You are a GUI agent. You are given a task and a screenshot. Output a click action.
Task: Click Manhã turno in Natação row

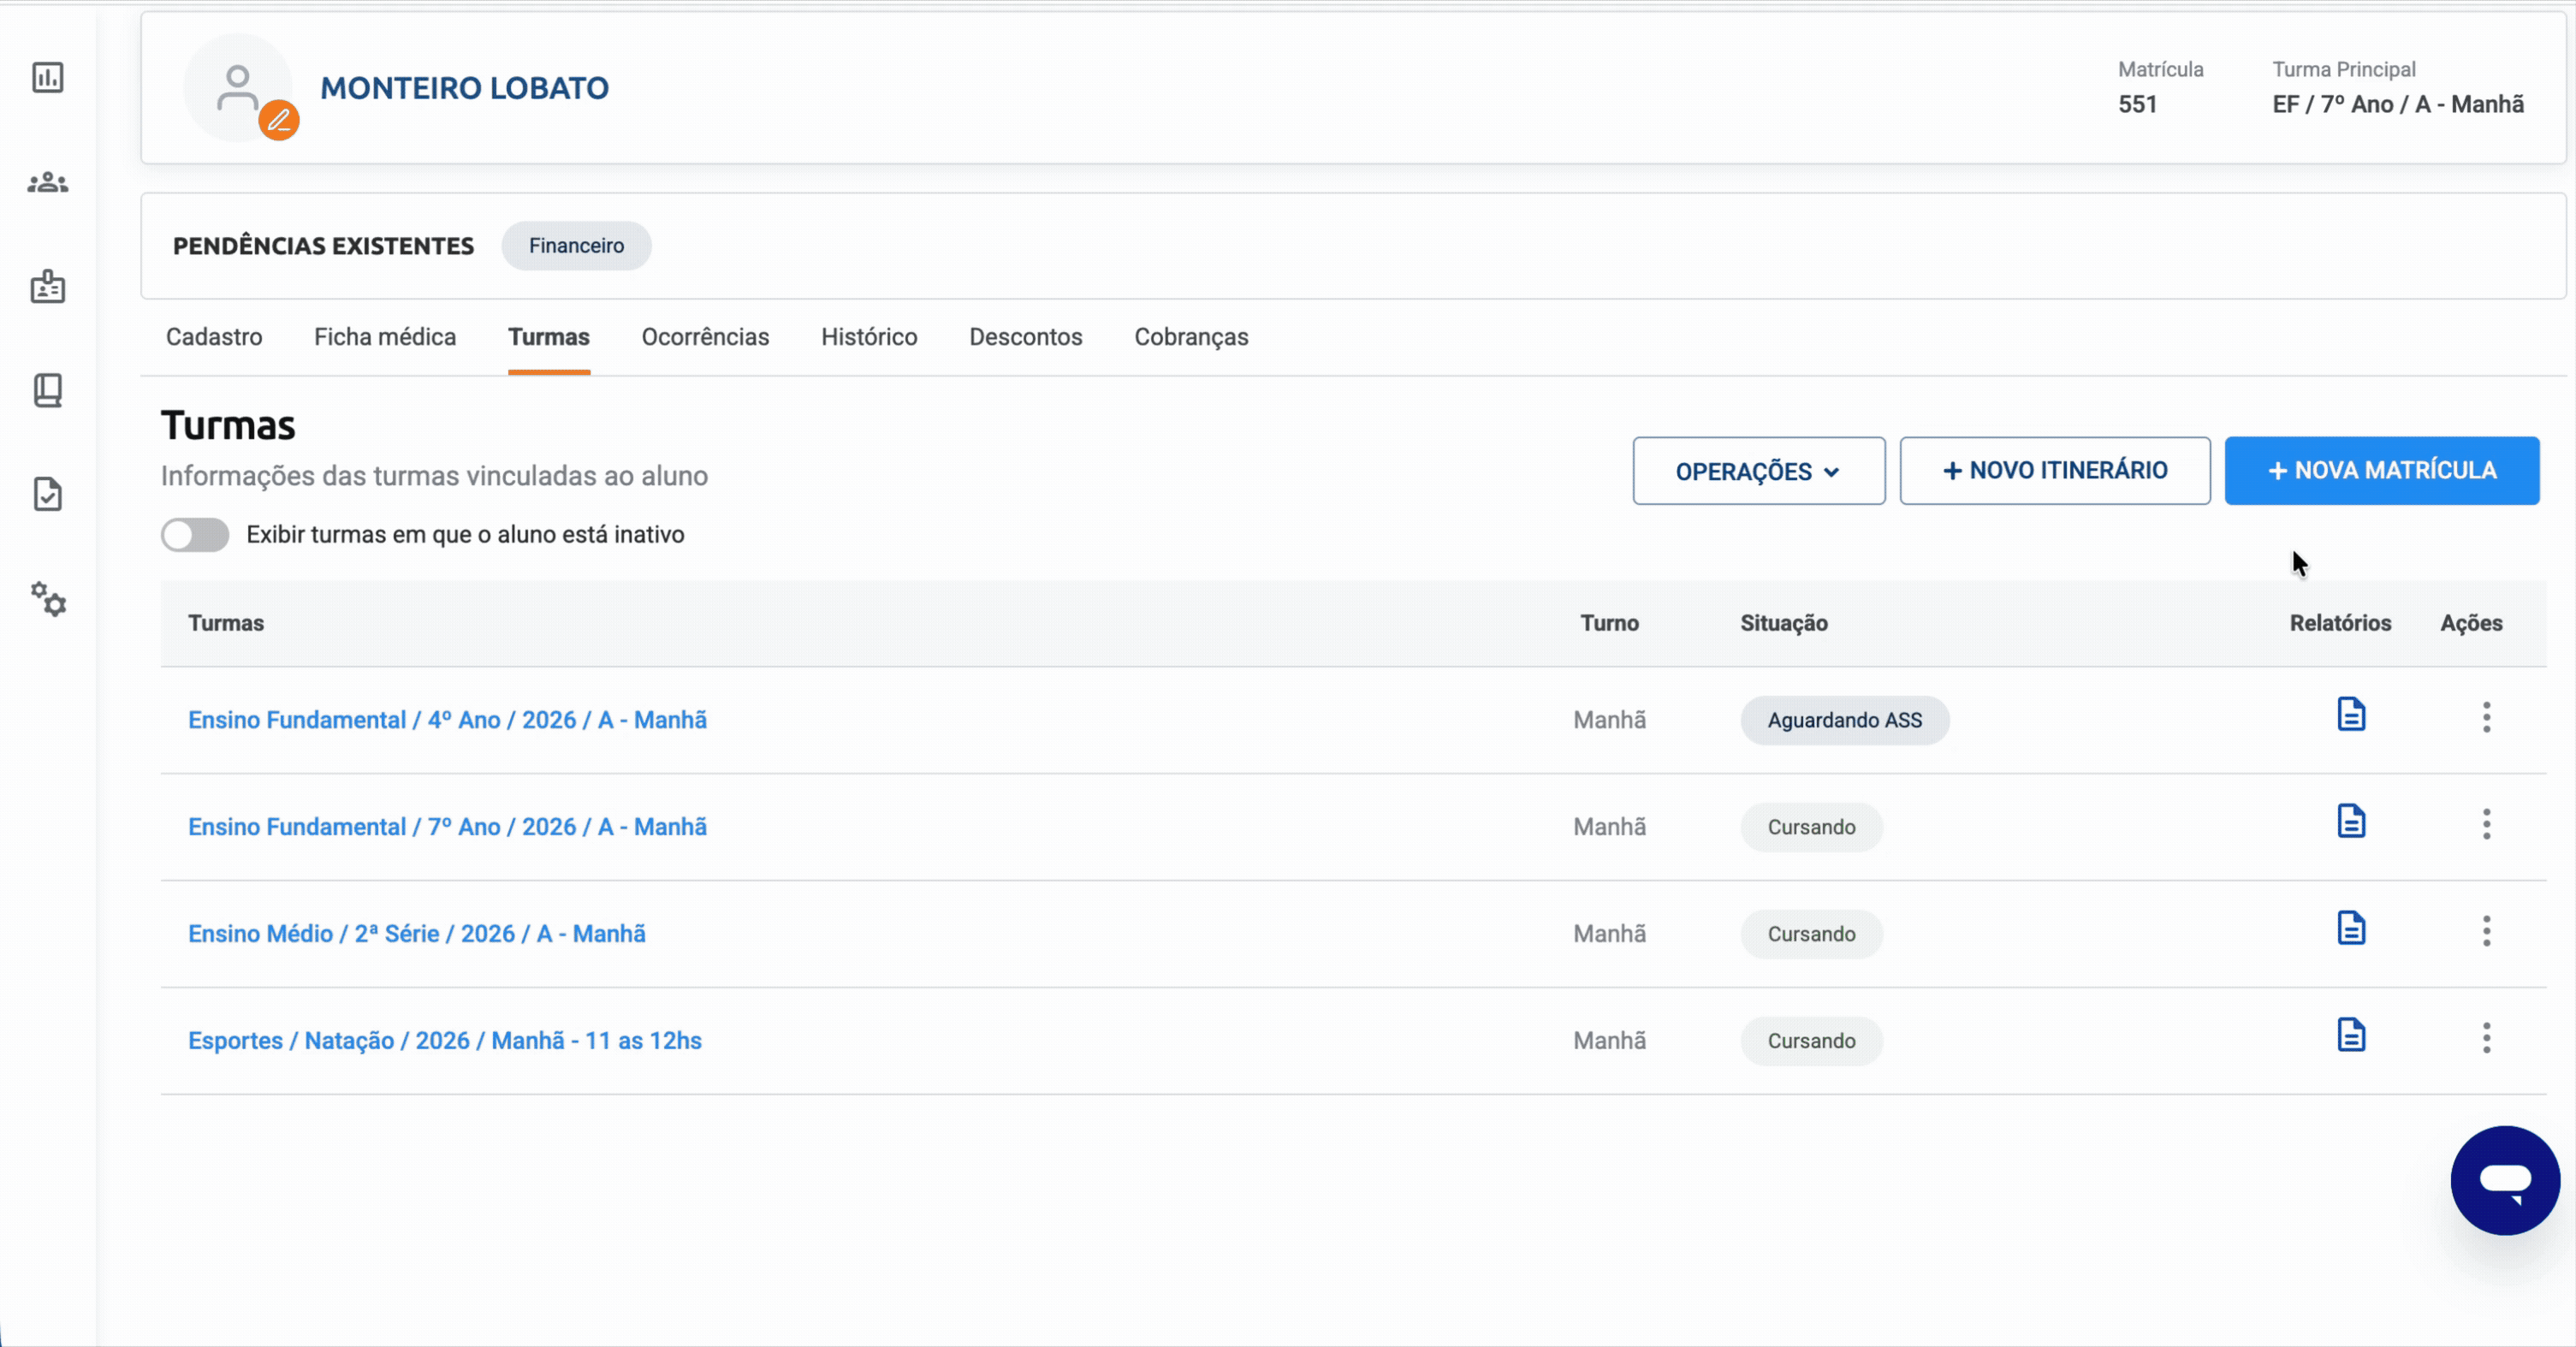click(1609, 1041)
